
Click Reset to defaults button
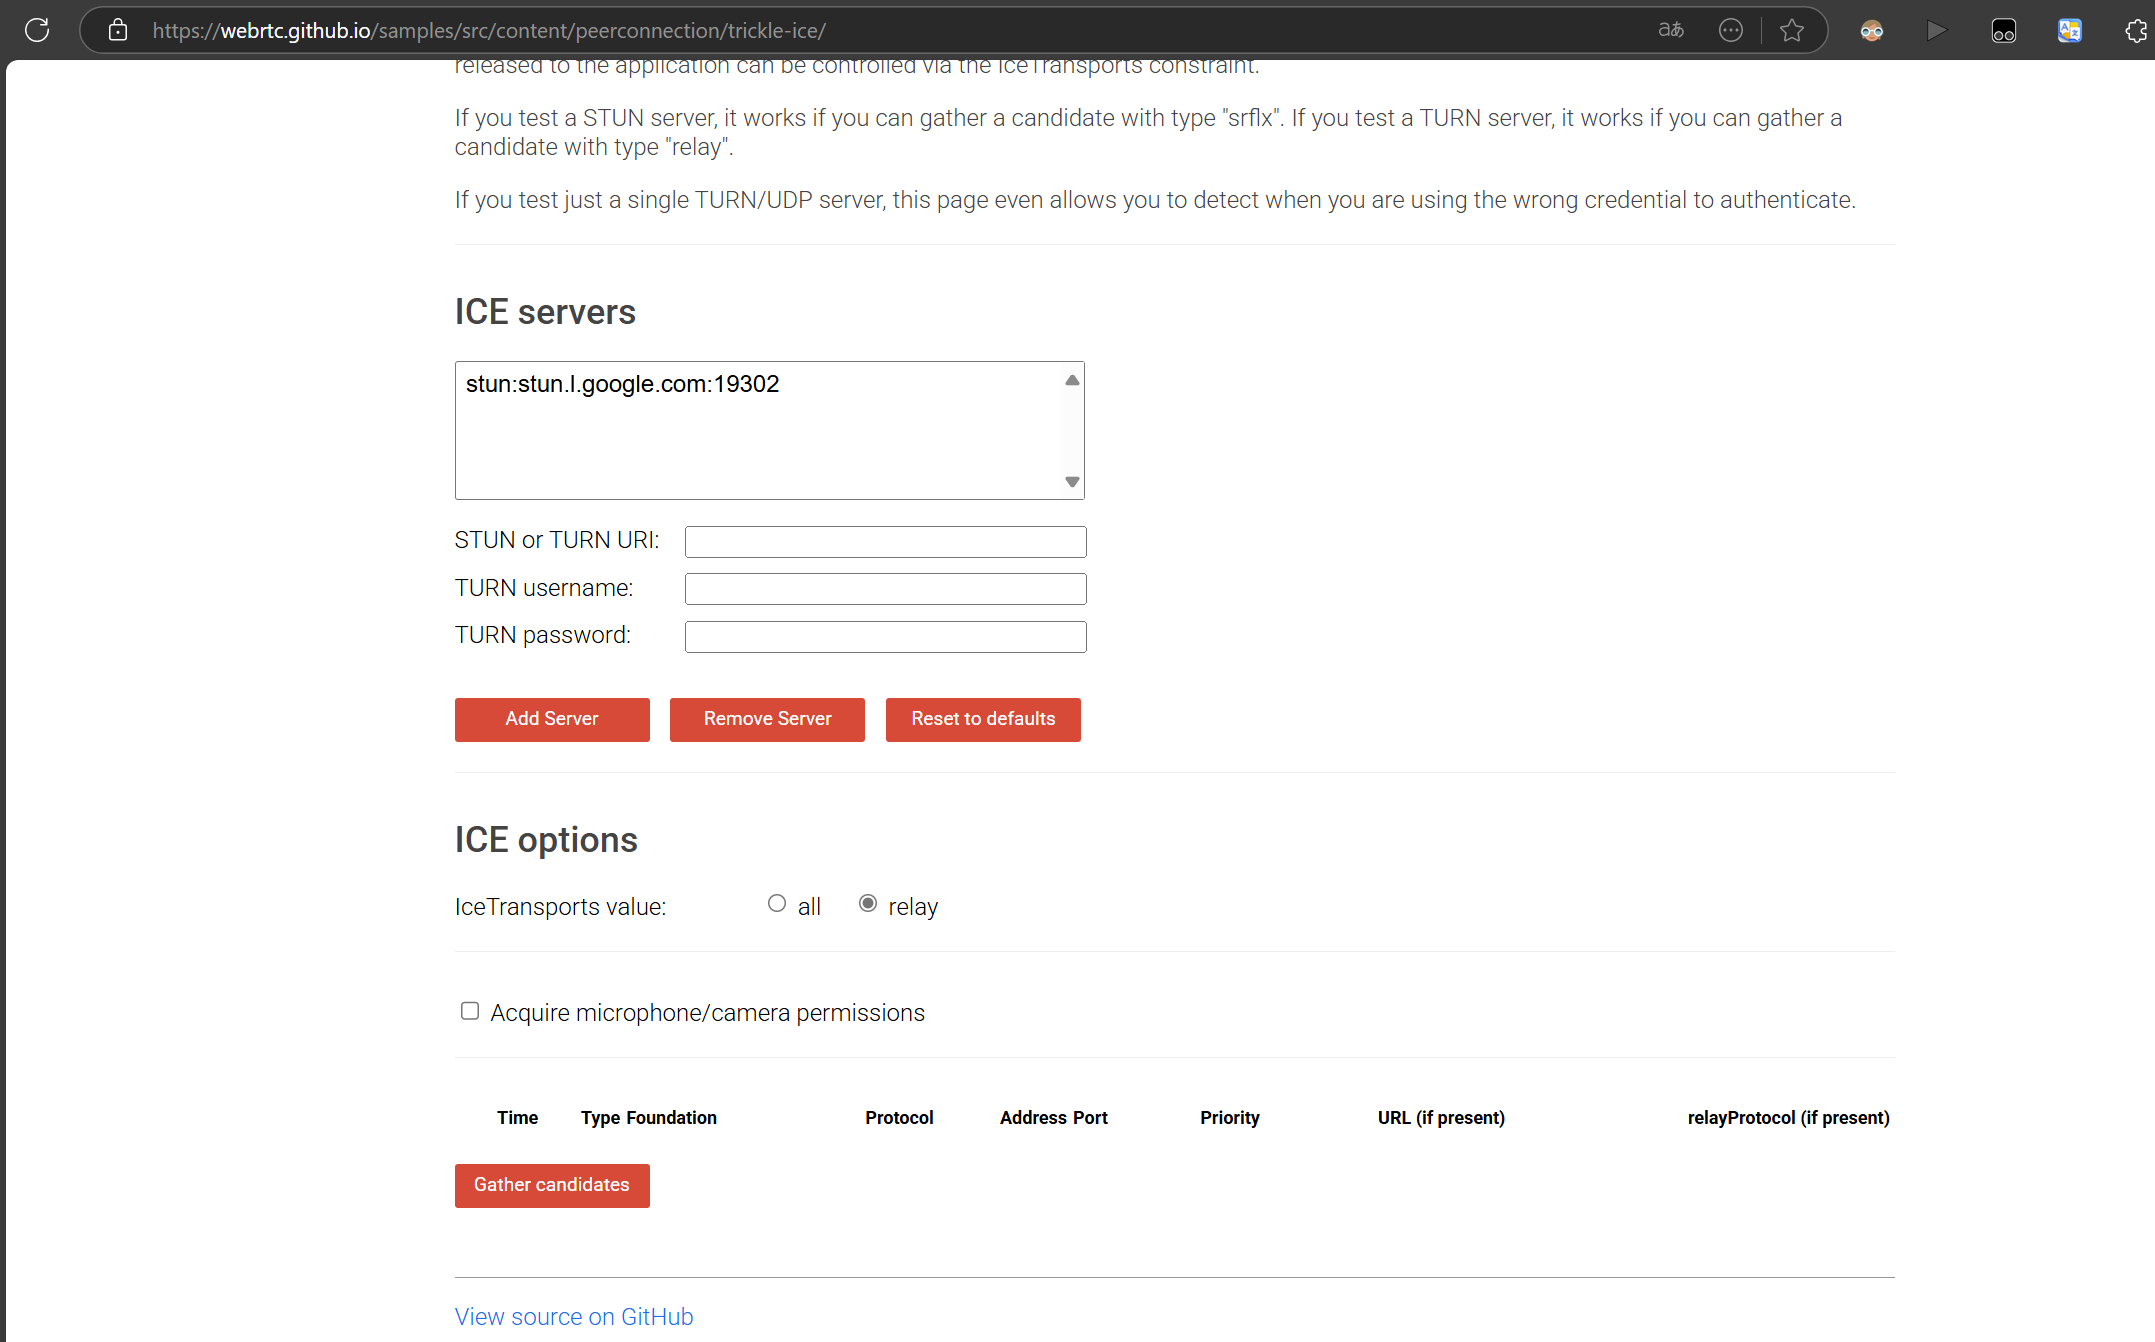[x=983, y=719]
